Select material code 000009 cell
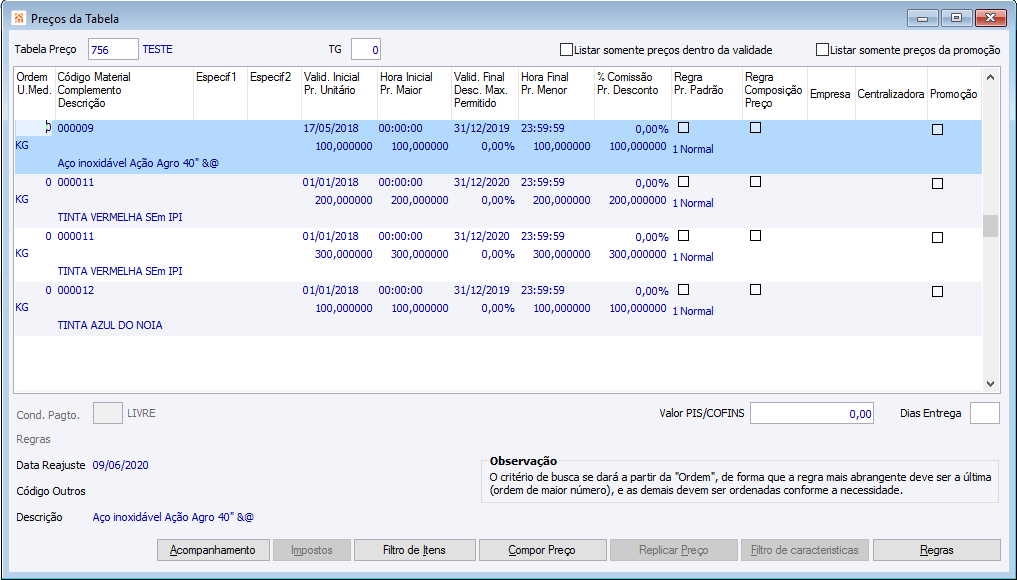Screen dimensions: 1017x580 coord(76,128)
